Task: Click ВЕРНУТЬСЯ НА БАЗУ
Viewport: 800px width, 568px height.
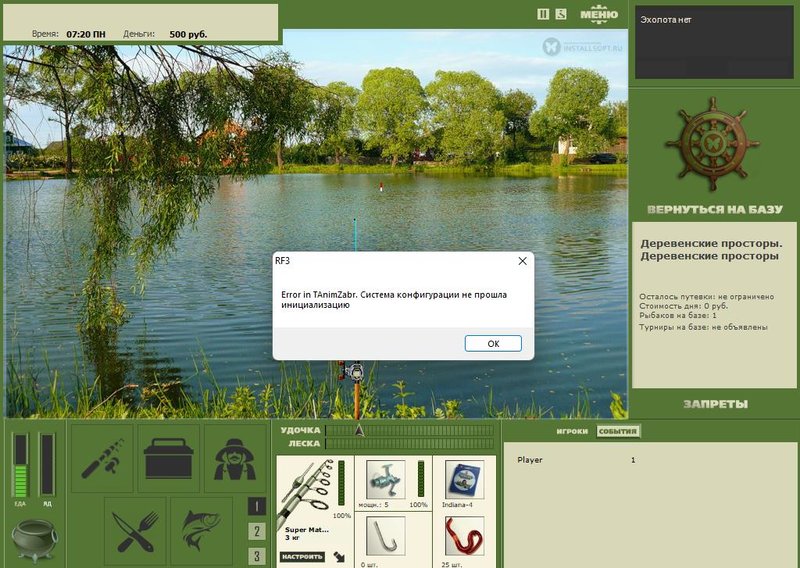Action: [x=714, y=210]
